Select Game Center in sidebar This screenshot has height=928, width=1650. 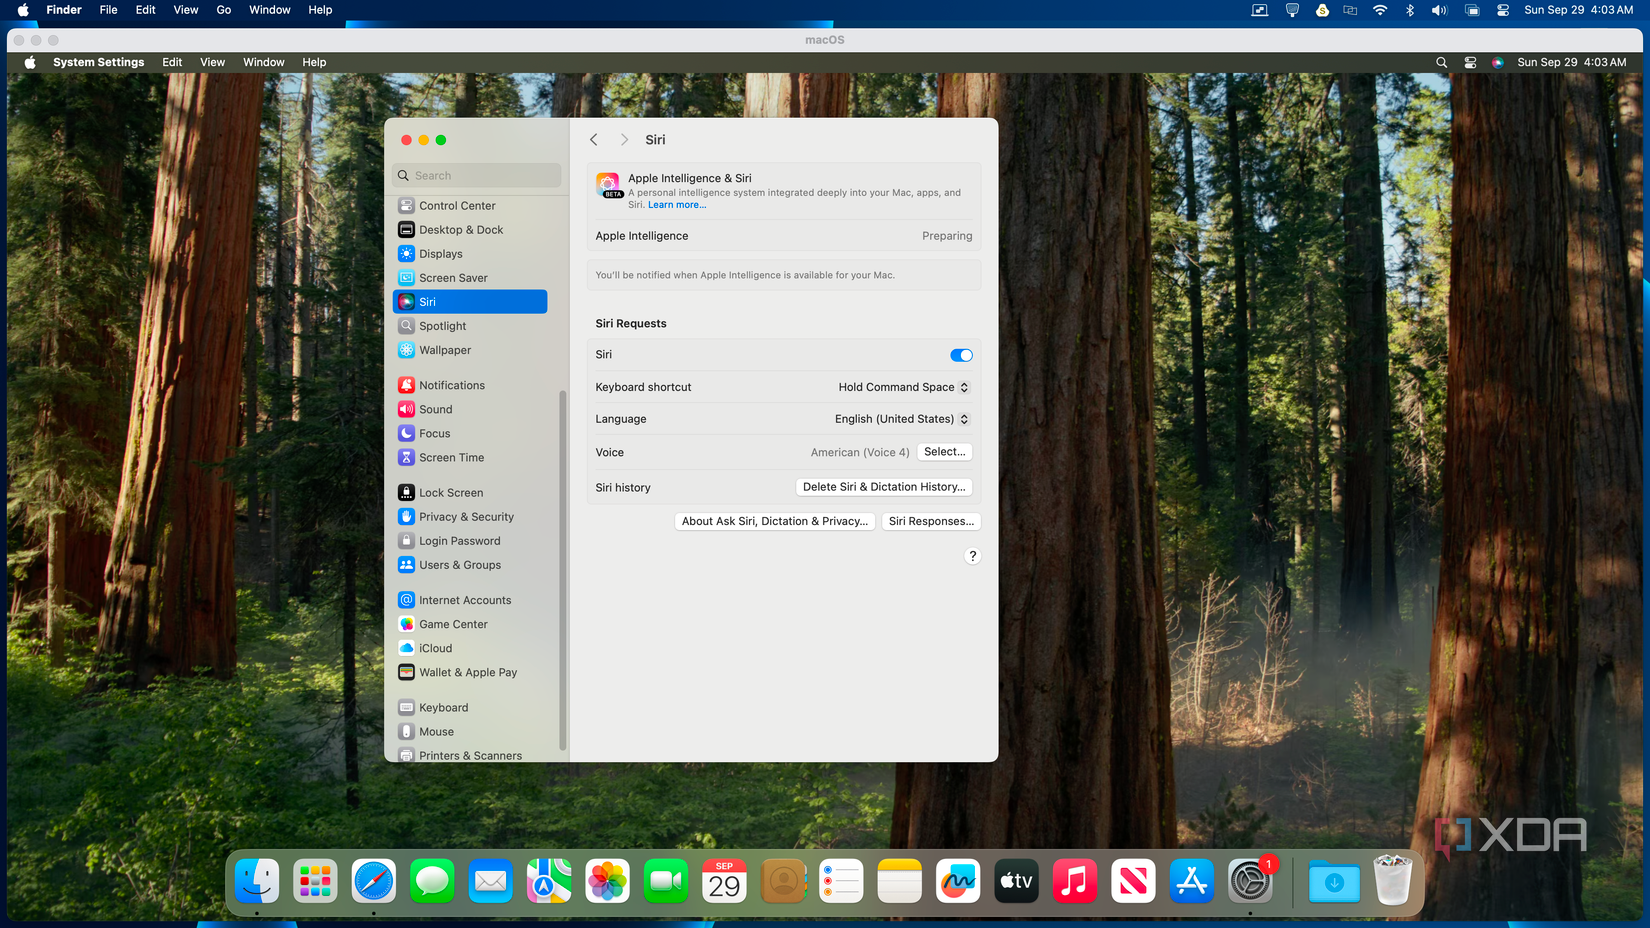tap(470, 624)
